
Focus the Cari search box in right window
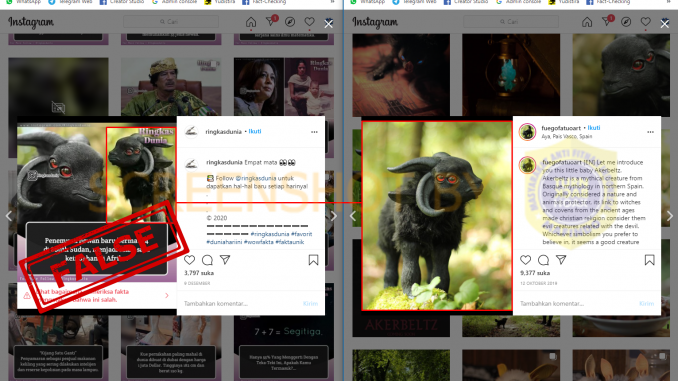click(x=511, y=22)
